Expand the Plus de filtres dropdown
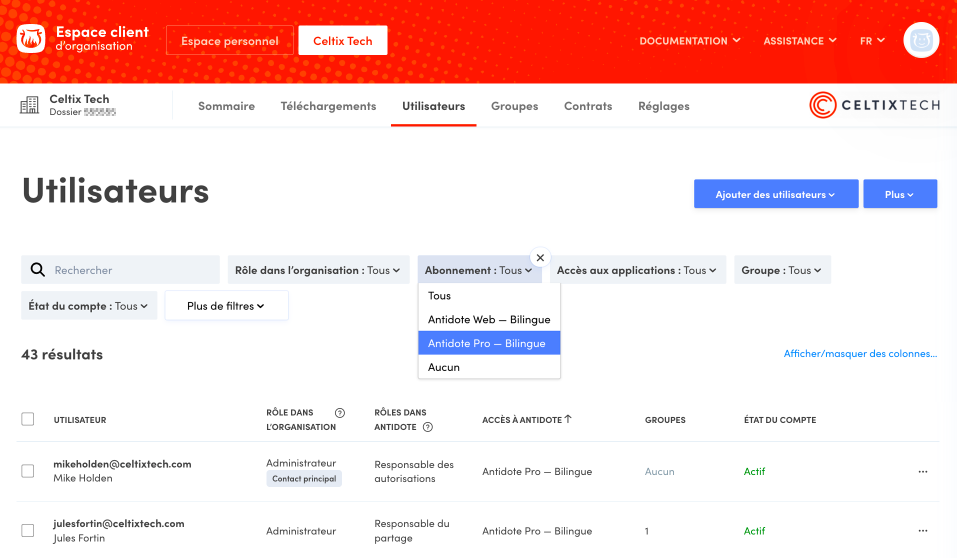This screenshot has height=558, width=957. coord(226,306)
